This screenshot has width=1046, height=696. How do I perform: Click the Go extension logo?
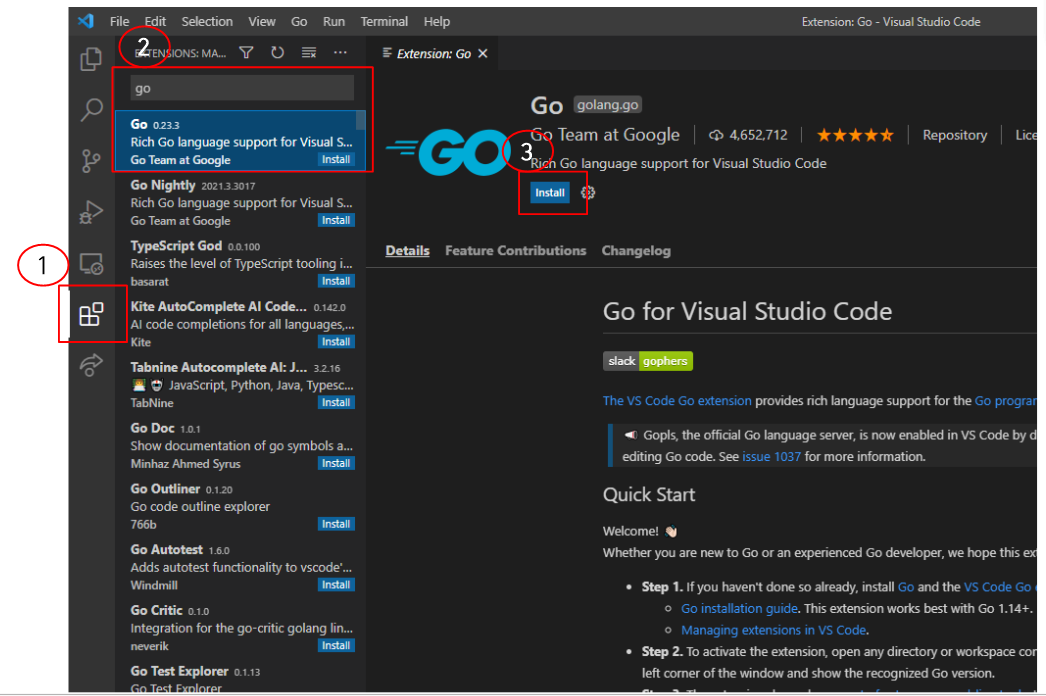(x=448, y=152)
